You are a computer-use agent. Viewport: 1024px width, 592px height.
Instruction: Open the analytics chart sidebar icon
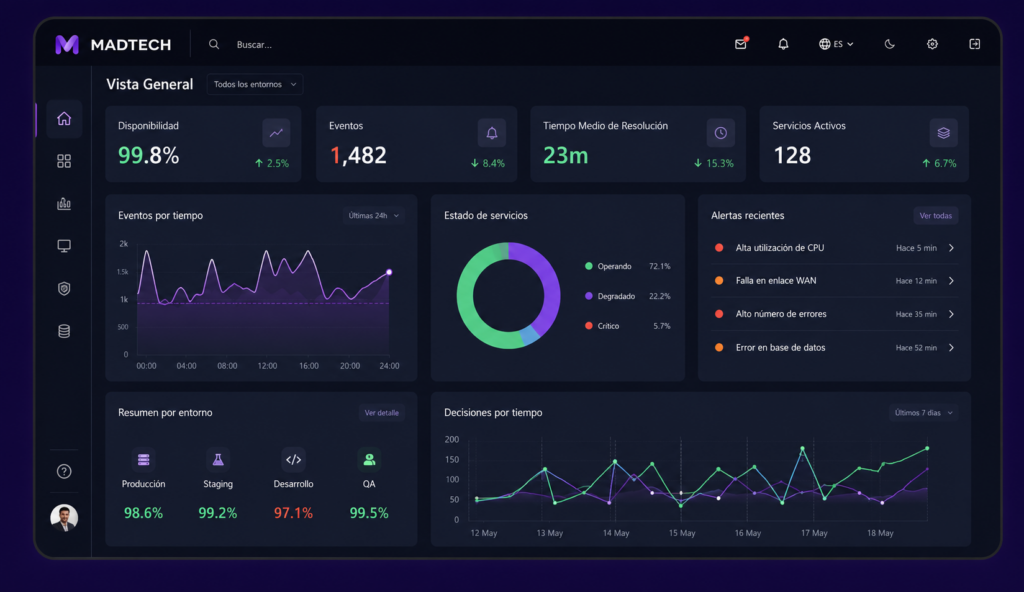point(64,203)
